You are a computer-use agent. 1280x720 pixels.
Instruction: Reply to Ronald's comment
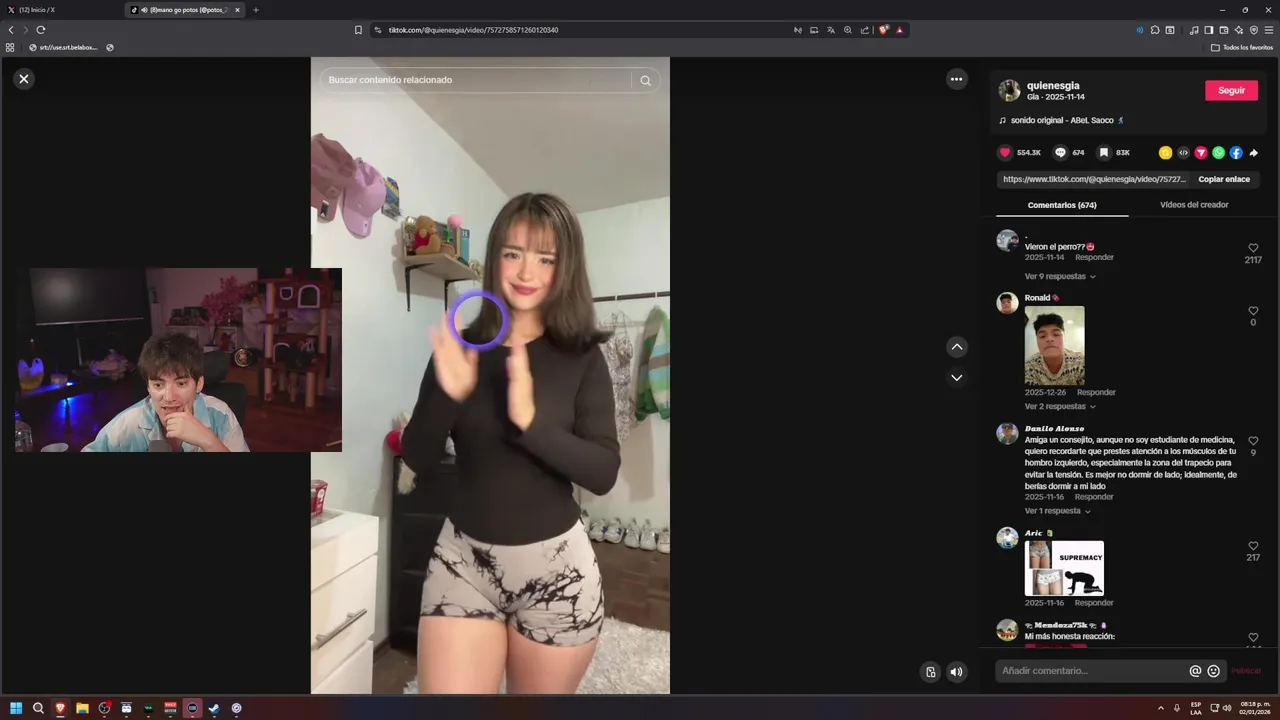click(1096, 392)
